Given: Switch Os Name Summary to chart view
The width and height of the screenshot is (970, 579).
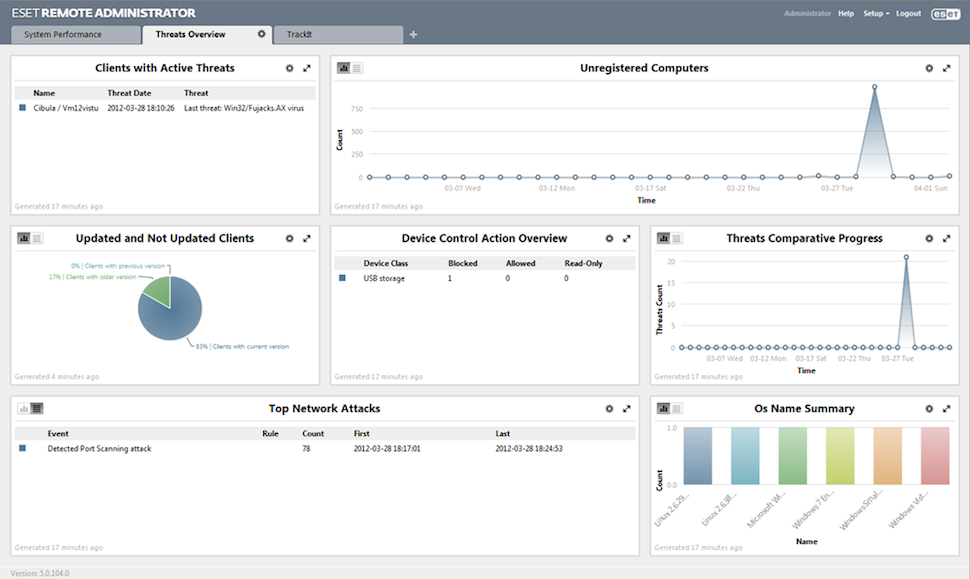Looking at the screenshot, I should 664,408.
